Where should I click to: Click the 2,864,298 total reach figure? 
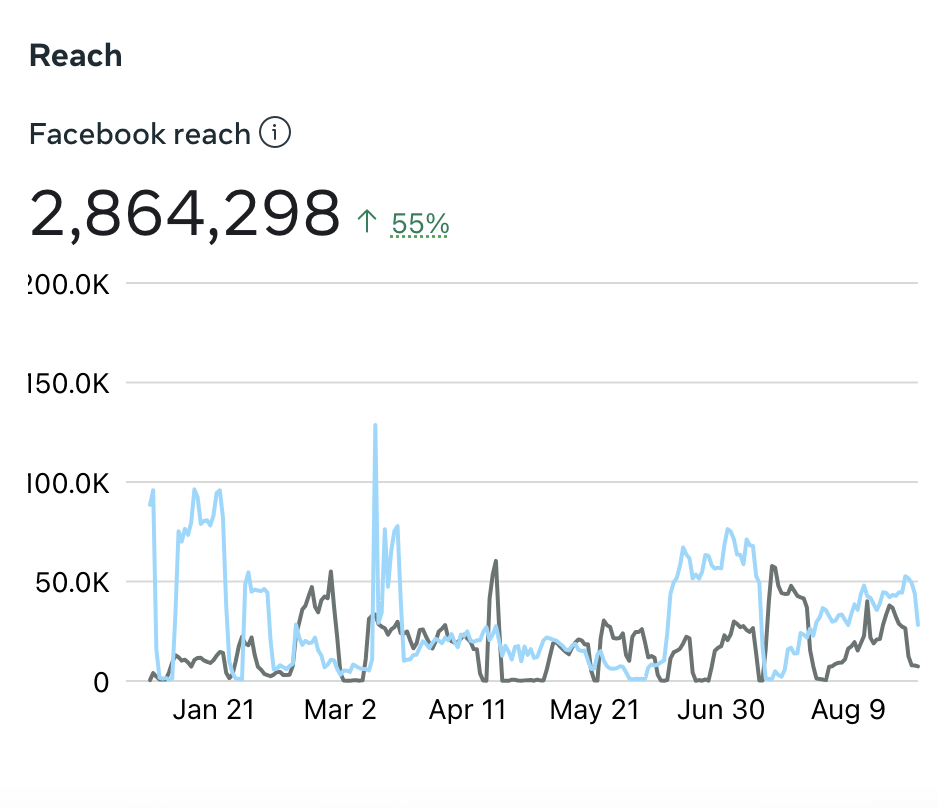pyautogui.click(x=185, y=213)
